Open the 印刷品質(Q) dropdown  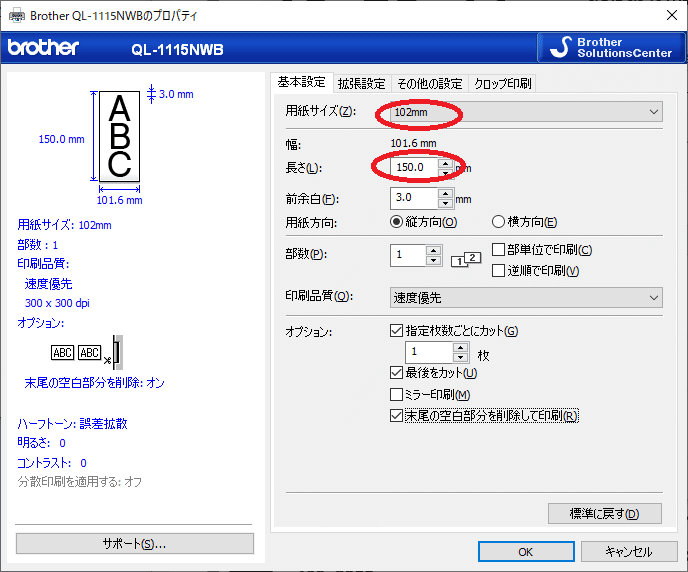526,298
